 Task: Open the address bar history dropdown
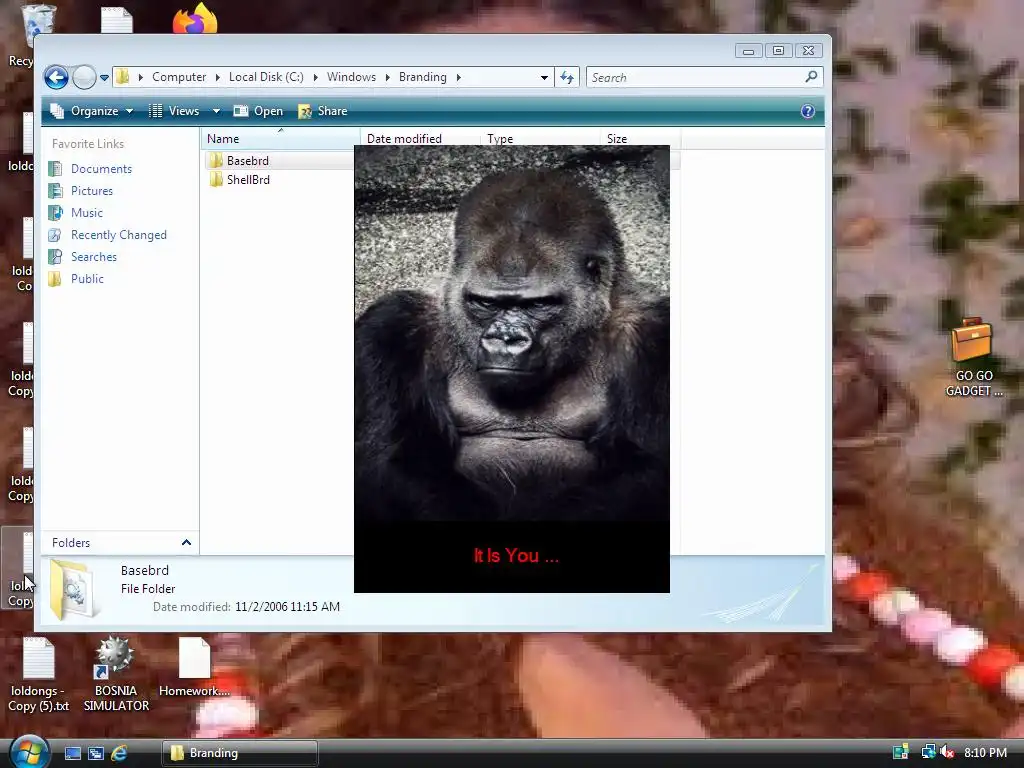pos(544,78)
